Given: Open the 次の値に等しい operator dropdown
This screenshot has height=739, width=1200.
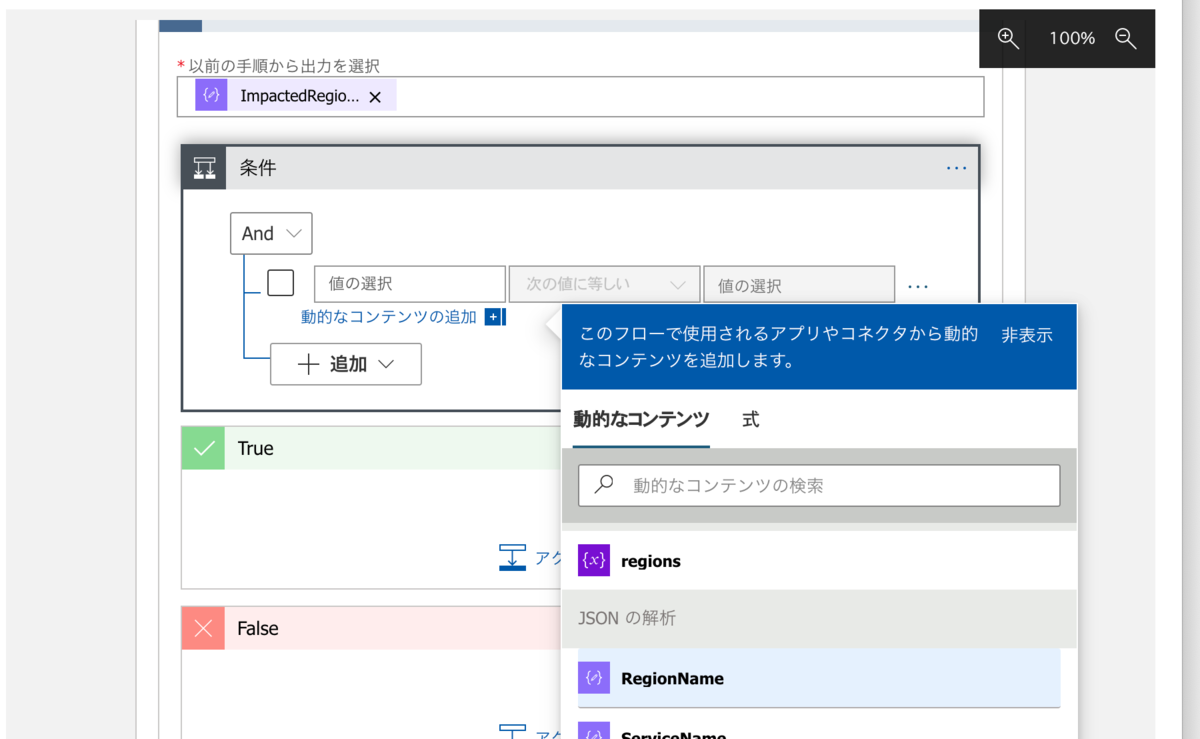Looking at the screenshot, I should [x=605, y=284].
